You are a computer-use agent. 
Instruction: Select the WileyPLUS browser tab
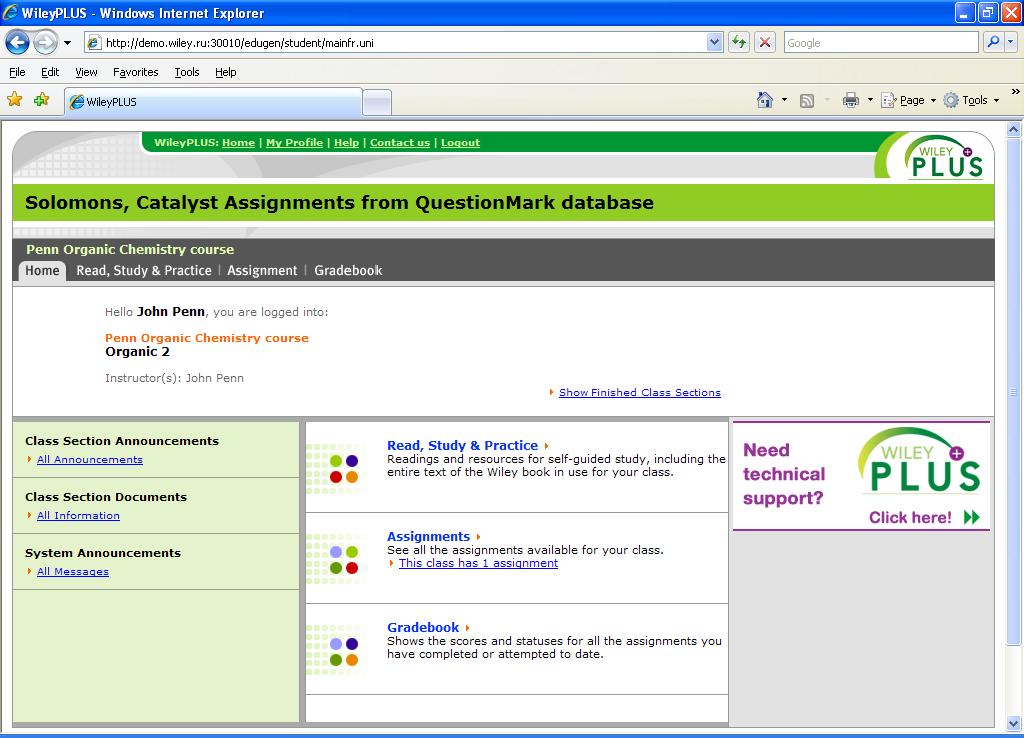[213, 102]
